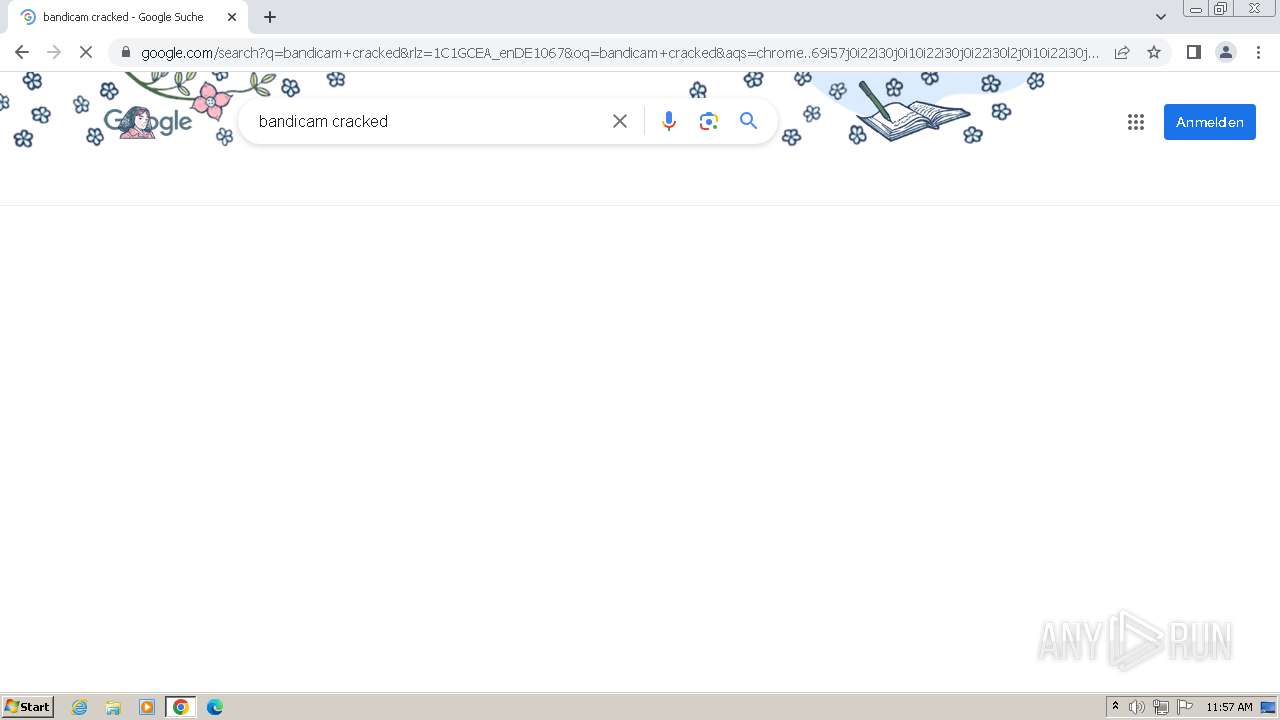Image resolution: width=1280 pixels, height=720 pixels.
Task: Open Action Center flag icon
Action: [1185, 707]
